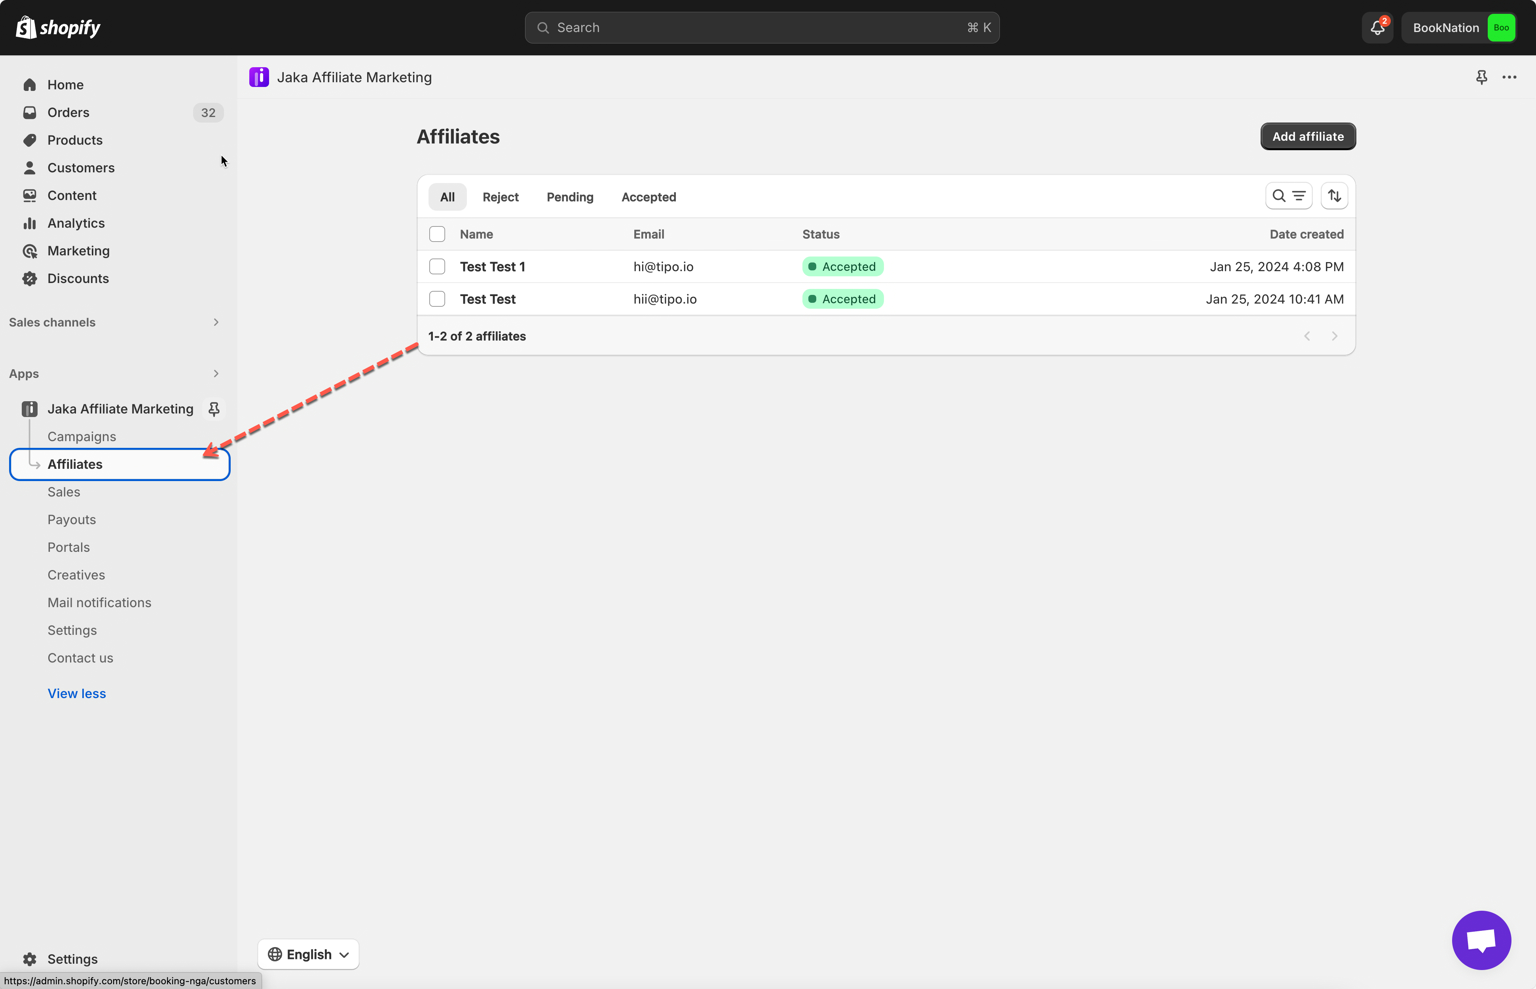Viewport: 1536px width, 989px height.
Task: Click the sort arrows icon in table
Action: pos(1334,196)
